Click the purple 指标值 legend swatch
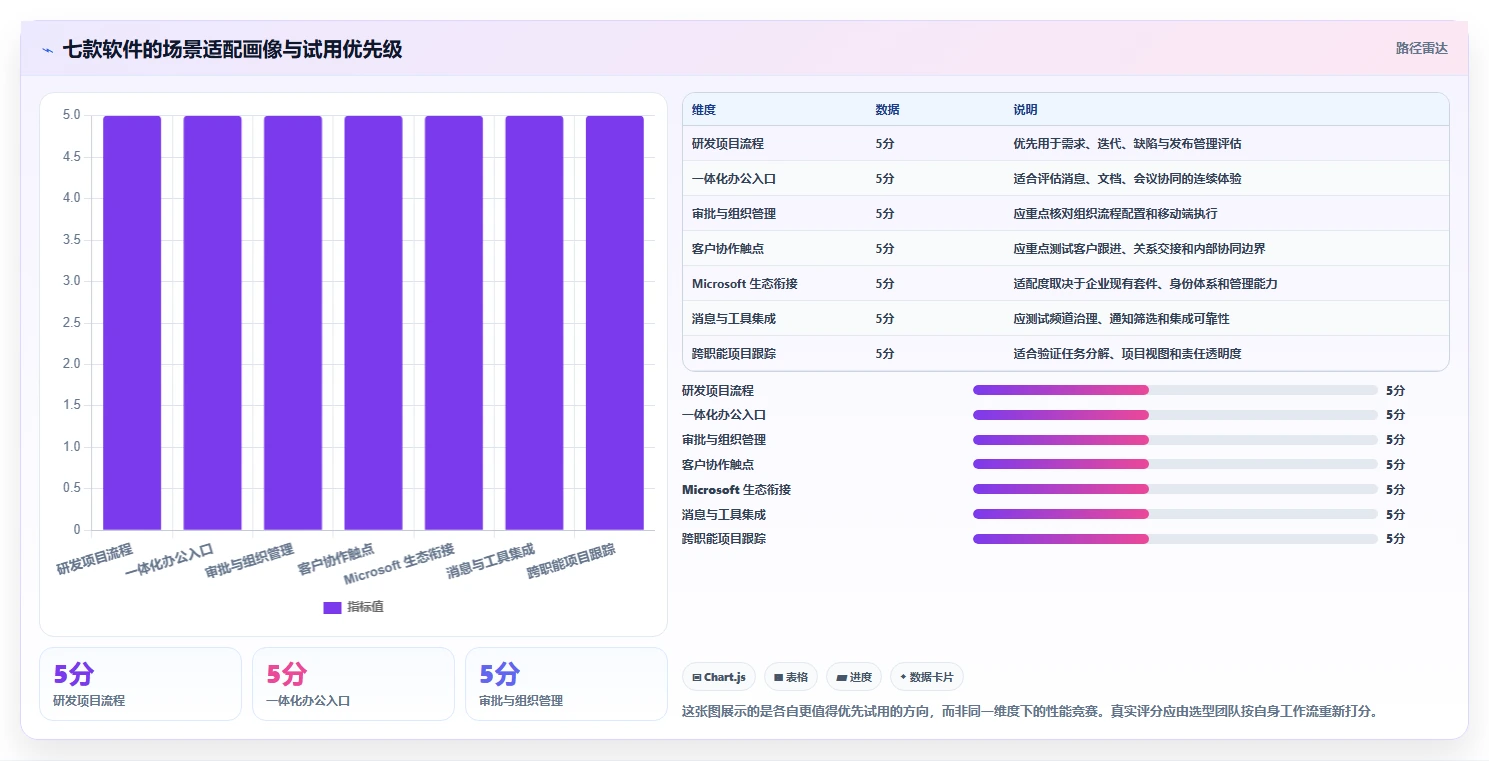The width and height of the screenshot is (1489, 761). 333,608
